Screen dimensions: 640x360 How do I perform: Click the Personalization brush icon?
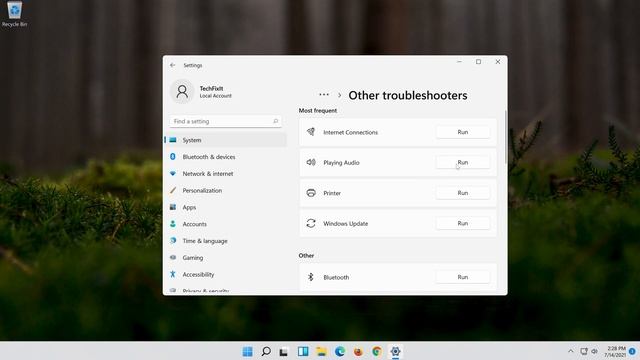coord(173,190)
